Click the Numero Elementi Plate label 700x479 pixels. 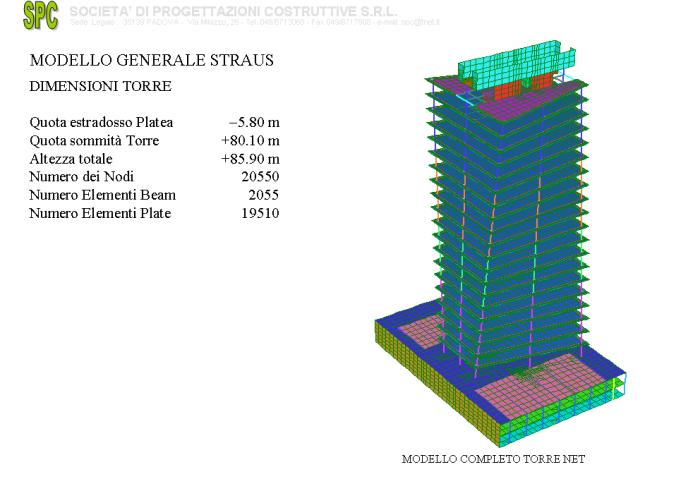tap(95, 213)
